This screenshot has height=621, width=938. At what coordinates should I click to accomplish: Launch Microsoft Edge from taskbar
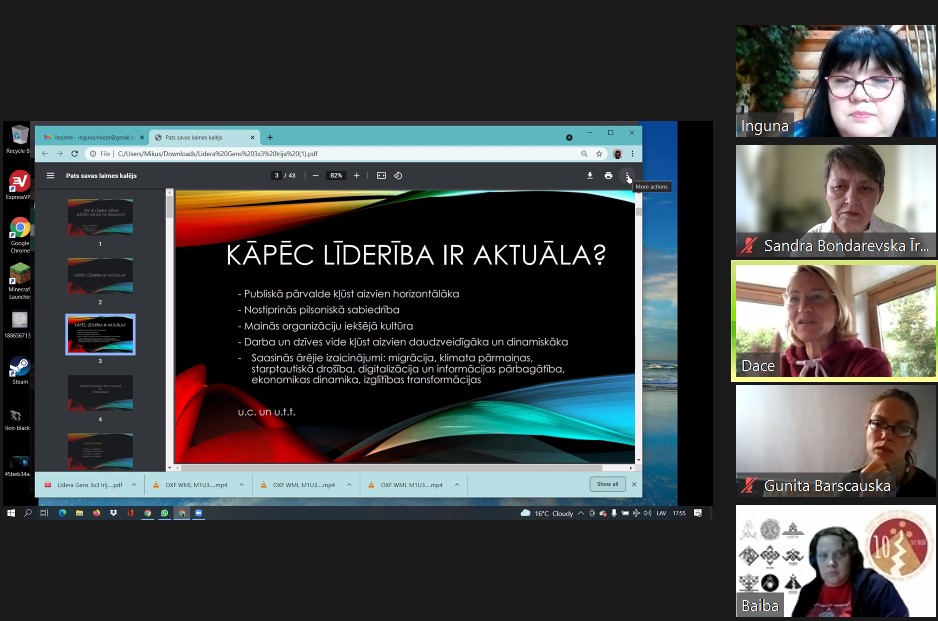62,513
